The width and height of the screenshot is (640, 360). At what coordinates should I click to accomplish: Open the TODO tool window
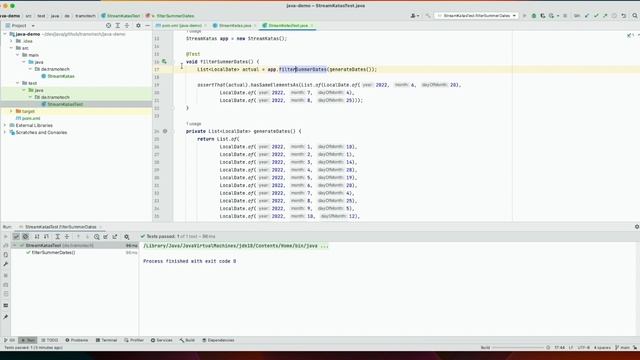[x=49, y=340]
